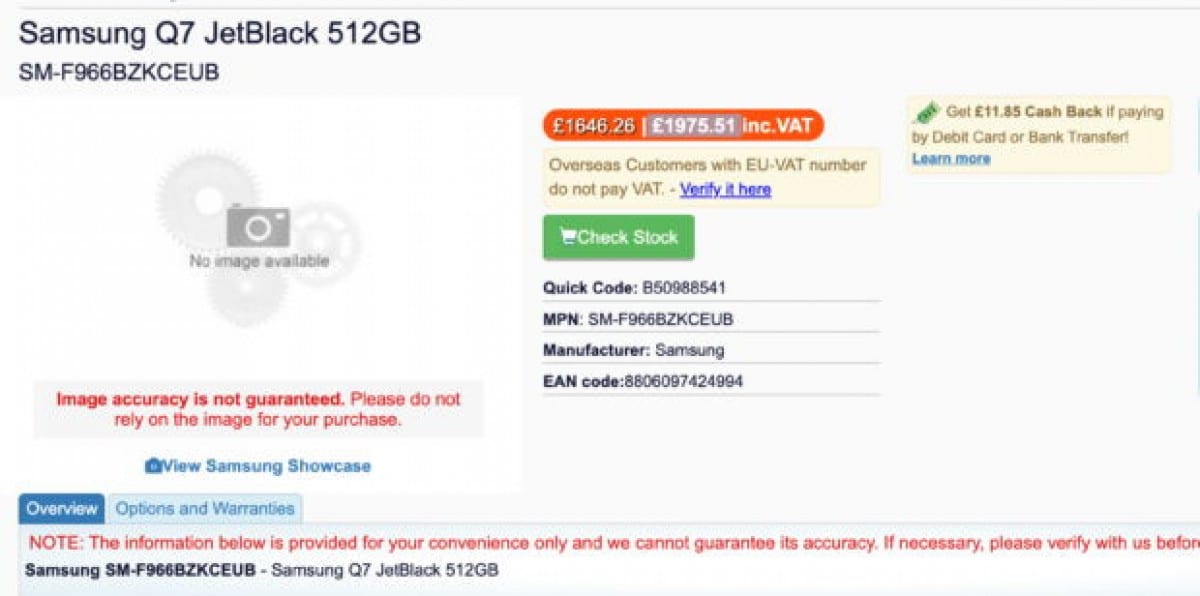
Task: Click the camera icon beside View Samsung Showcase
Action: click(x=153, y=466)
